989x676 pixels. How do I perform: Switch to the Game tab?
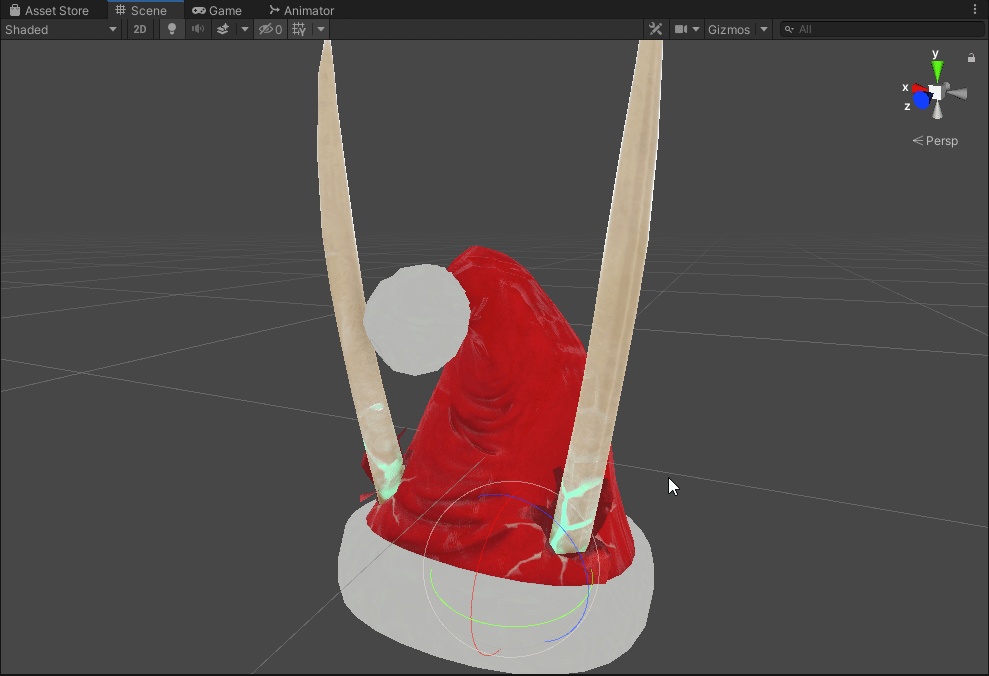[217, 10]
